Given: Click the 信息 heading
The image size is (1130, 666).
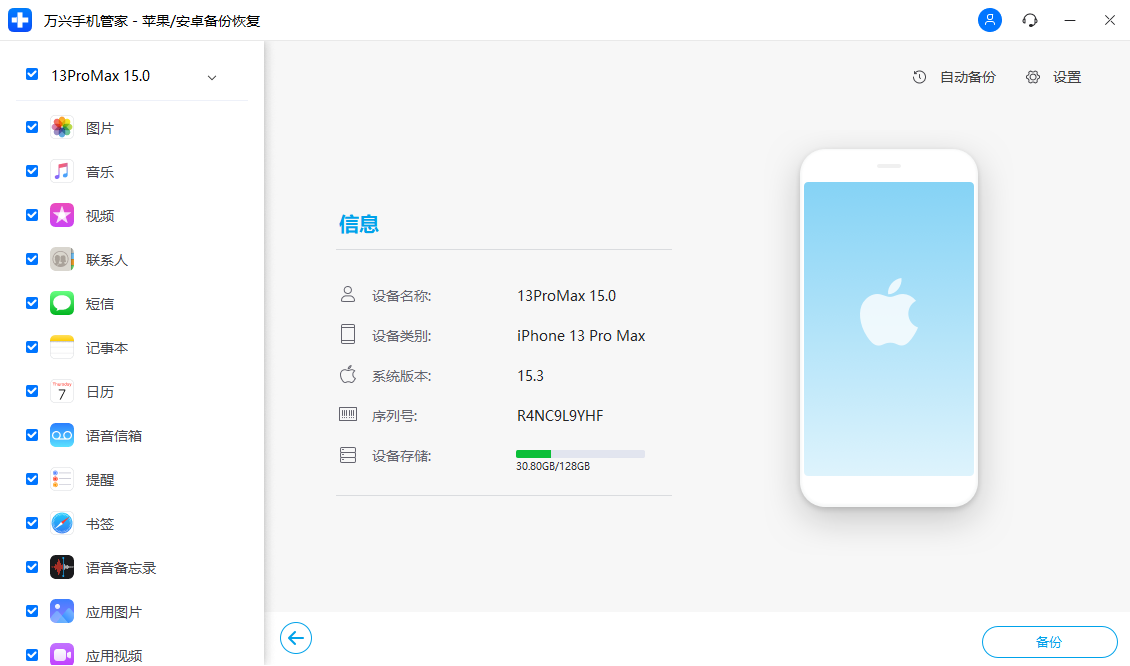Looking at the screenshot, I should (x=359, y=224).
